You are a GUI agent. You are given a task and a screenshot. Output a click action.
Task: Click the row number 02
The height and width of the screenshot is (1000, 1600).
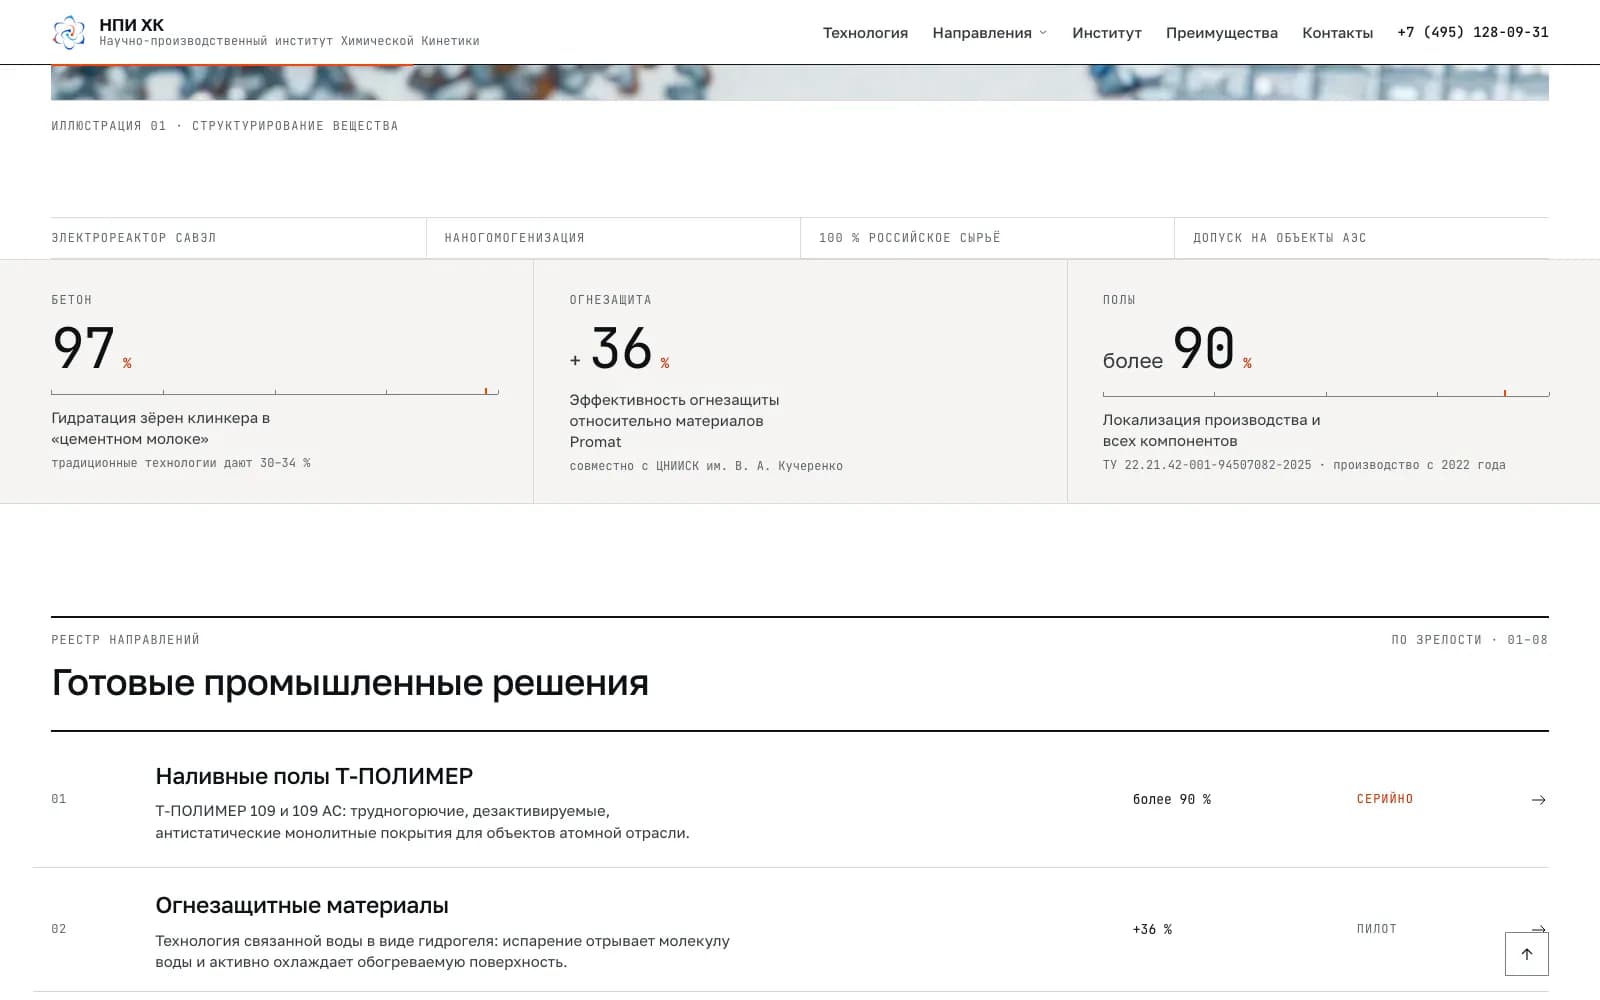point(59,929)
